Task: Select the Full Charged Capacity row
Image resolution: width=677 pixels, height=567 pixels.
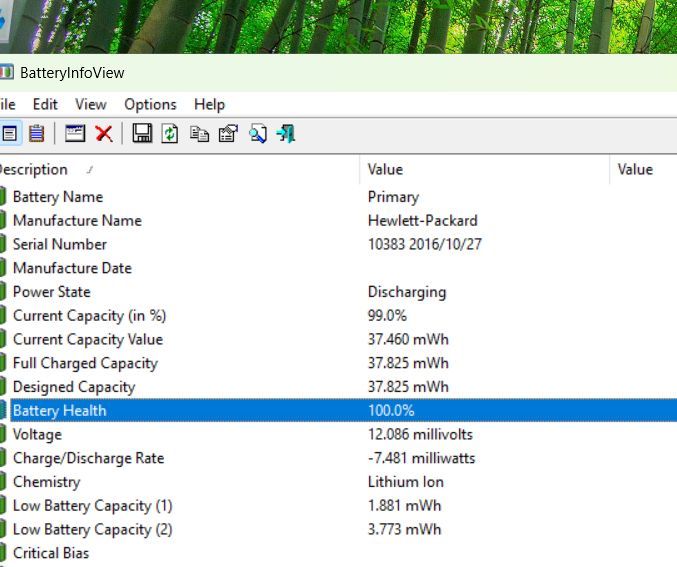Action: [x=85, y=363]
